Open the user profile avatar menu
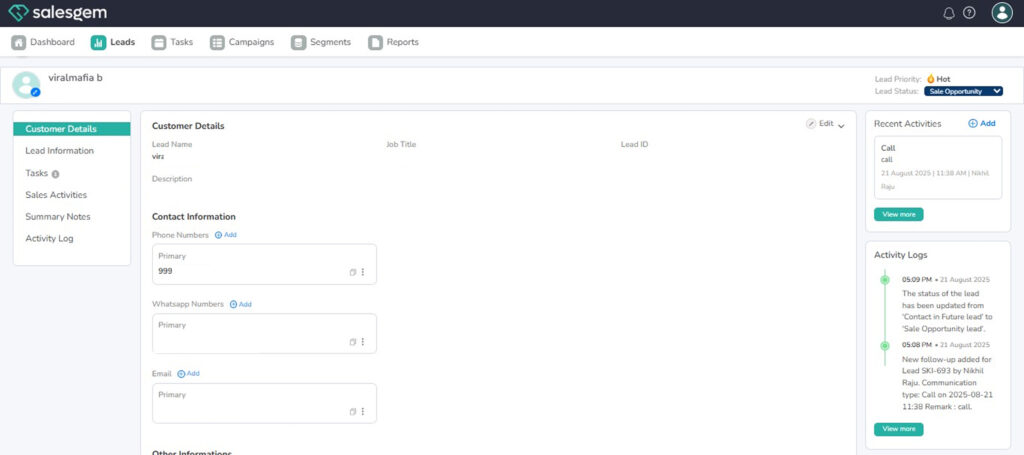This screenshot has height=455, width=1024. point(1001,13)
